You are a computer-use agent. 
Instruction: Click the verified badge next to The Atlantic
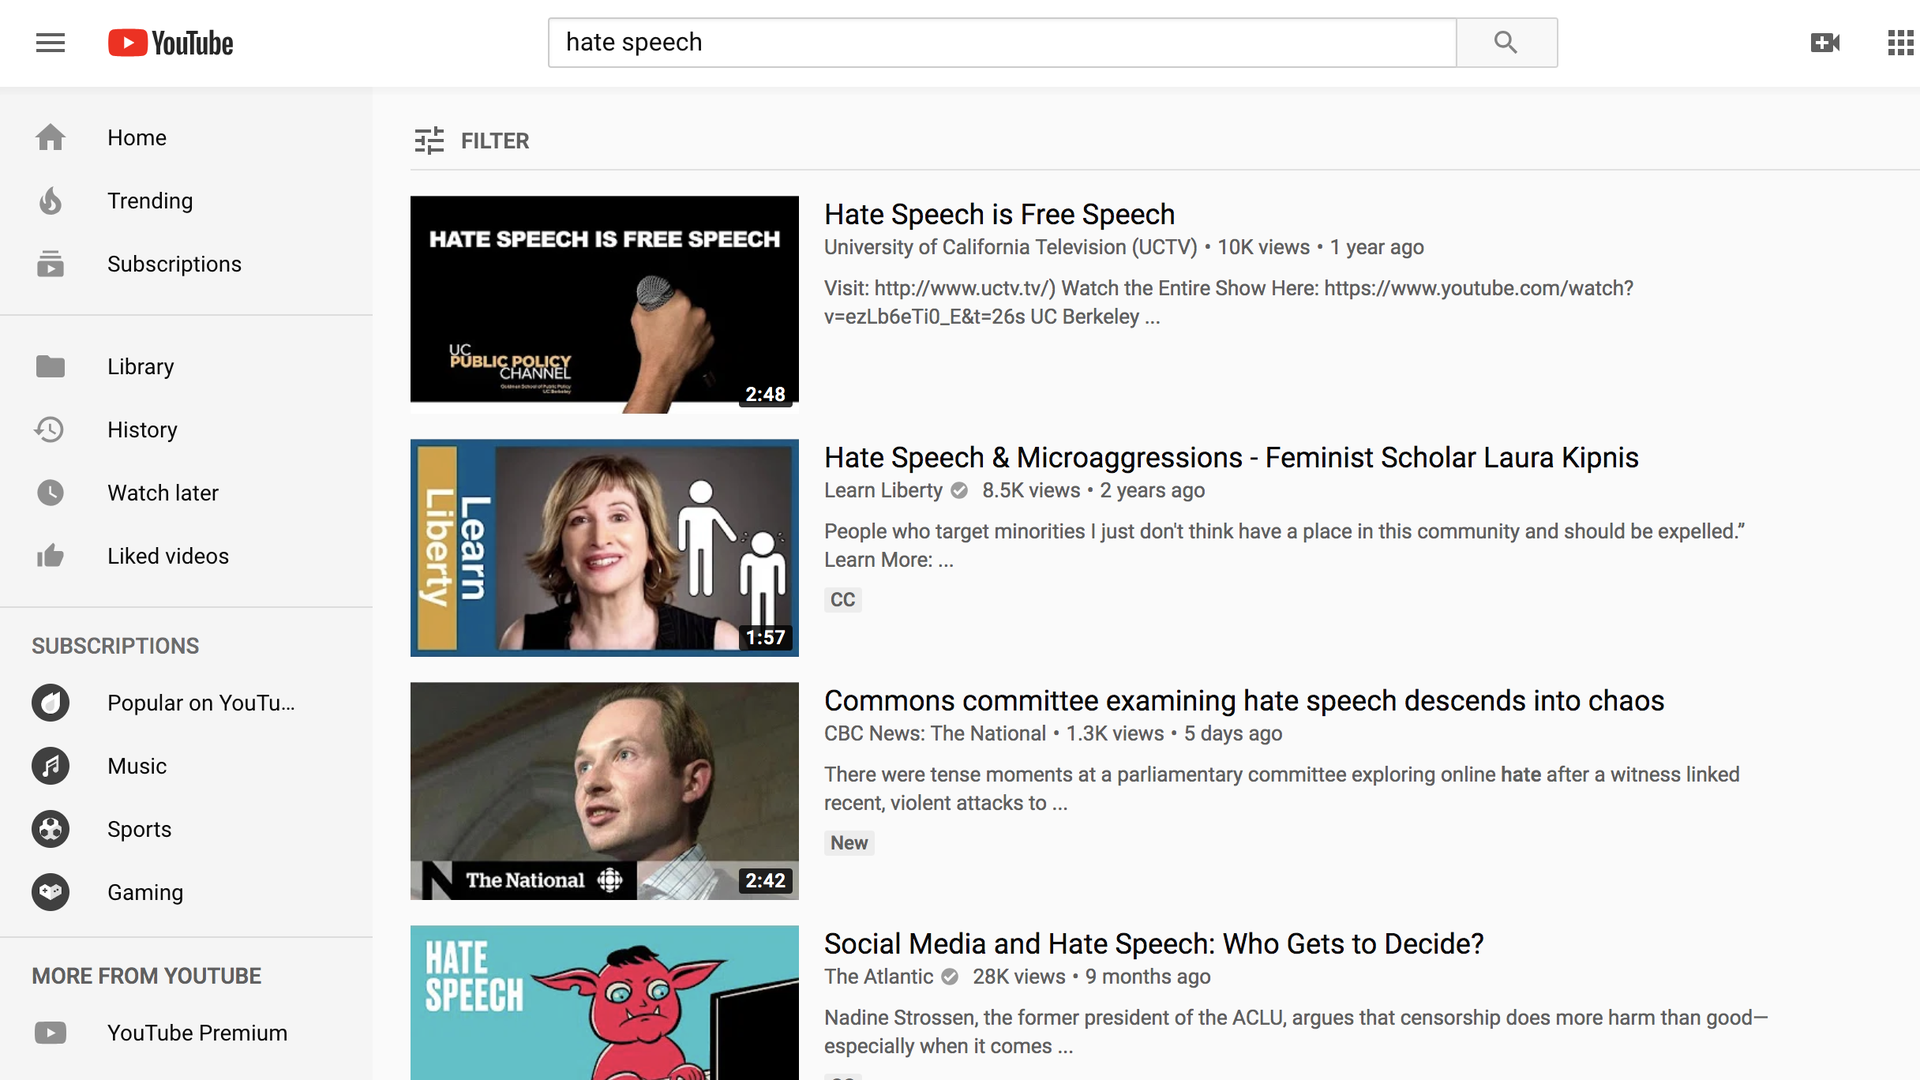click(x=948, y=977)
